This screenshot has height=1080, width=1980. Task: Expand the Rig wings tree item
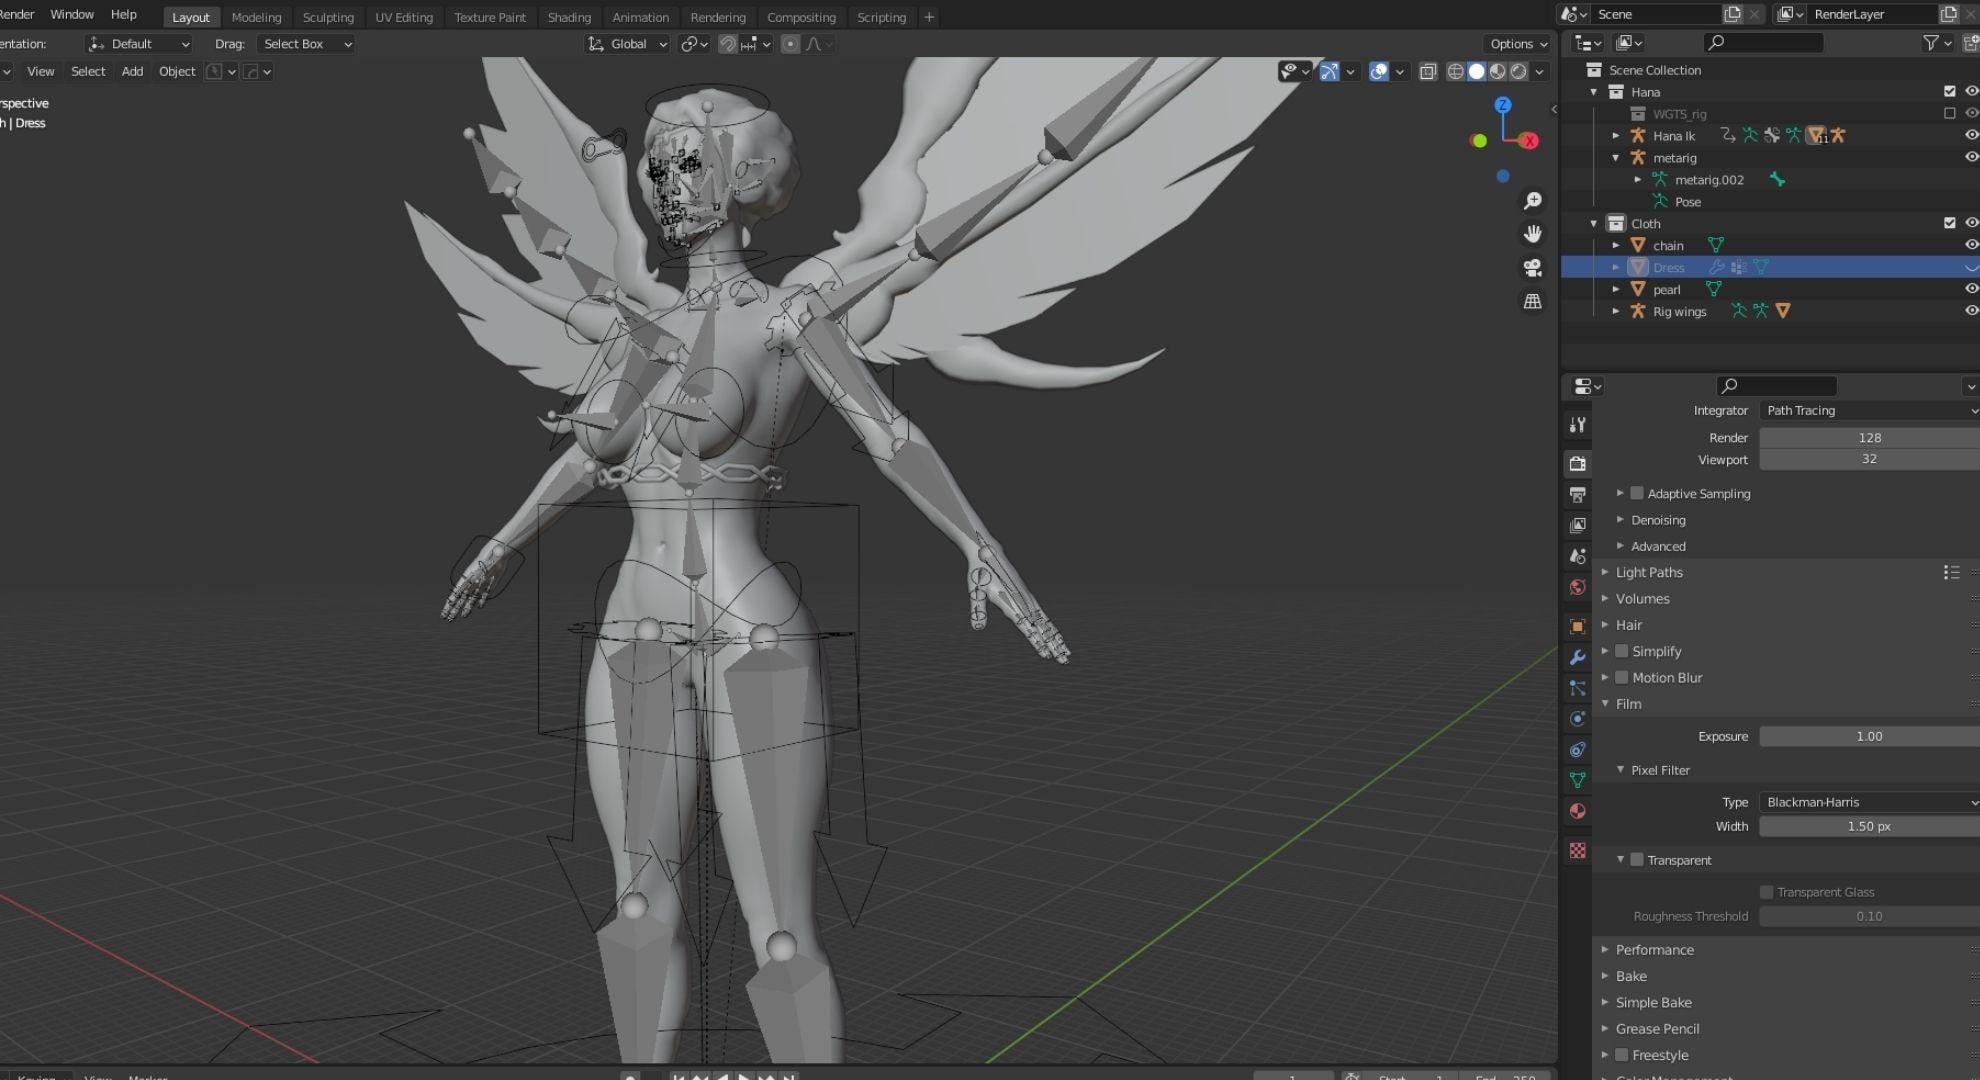[1616, 312]
